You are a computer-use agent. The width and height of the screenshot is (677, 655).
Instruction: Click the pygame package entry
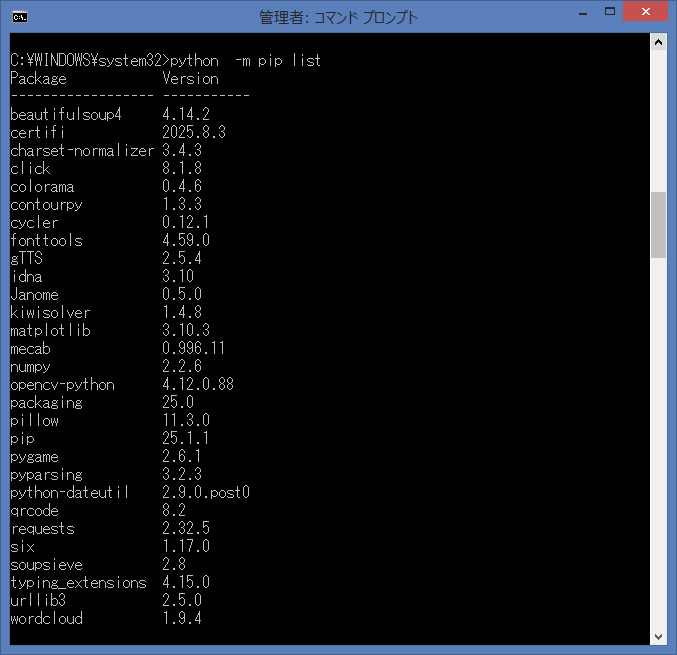tap(36, 457)
